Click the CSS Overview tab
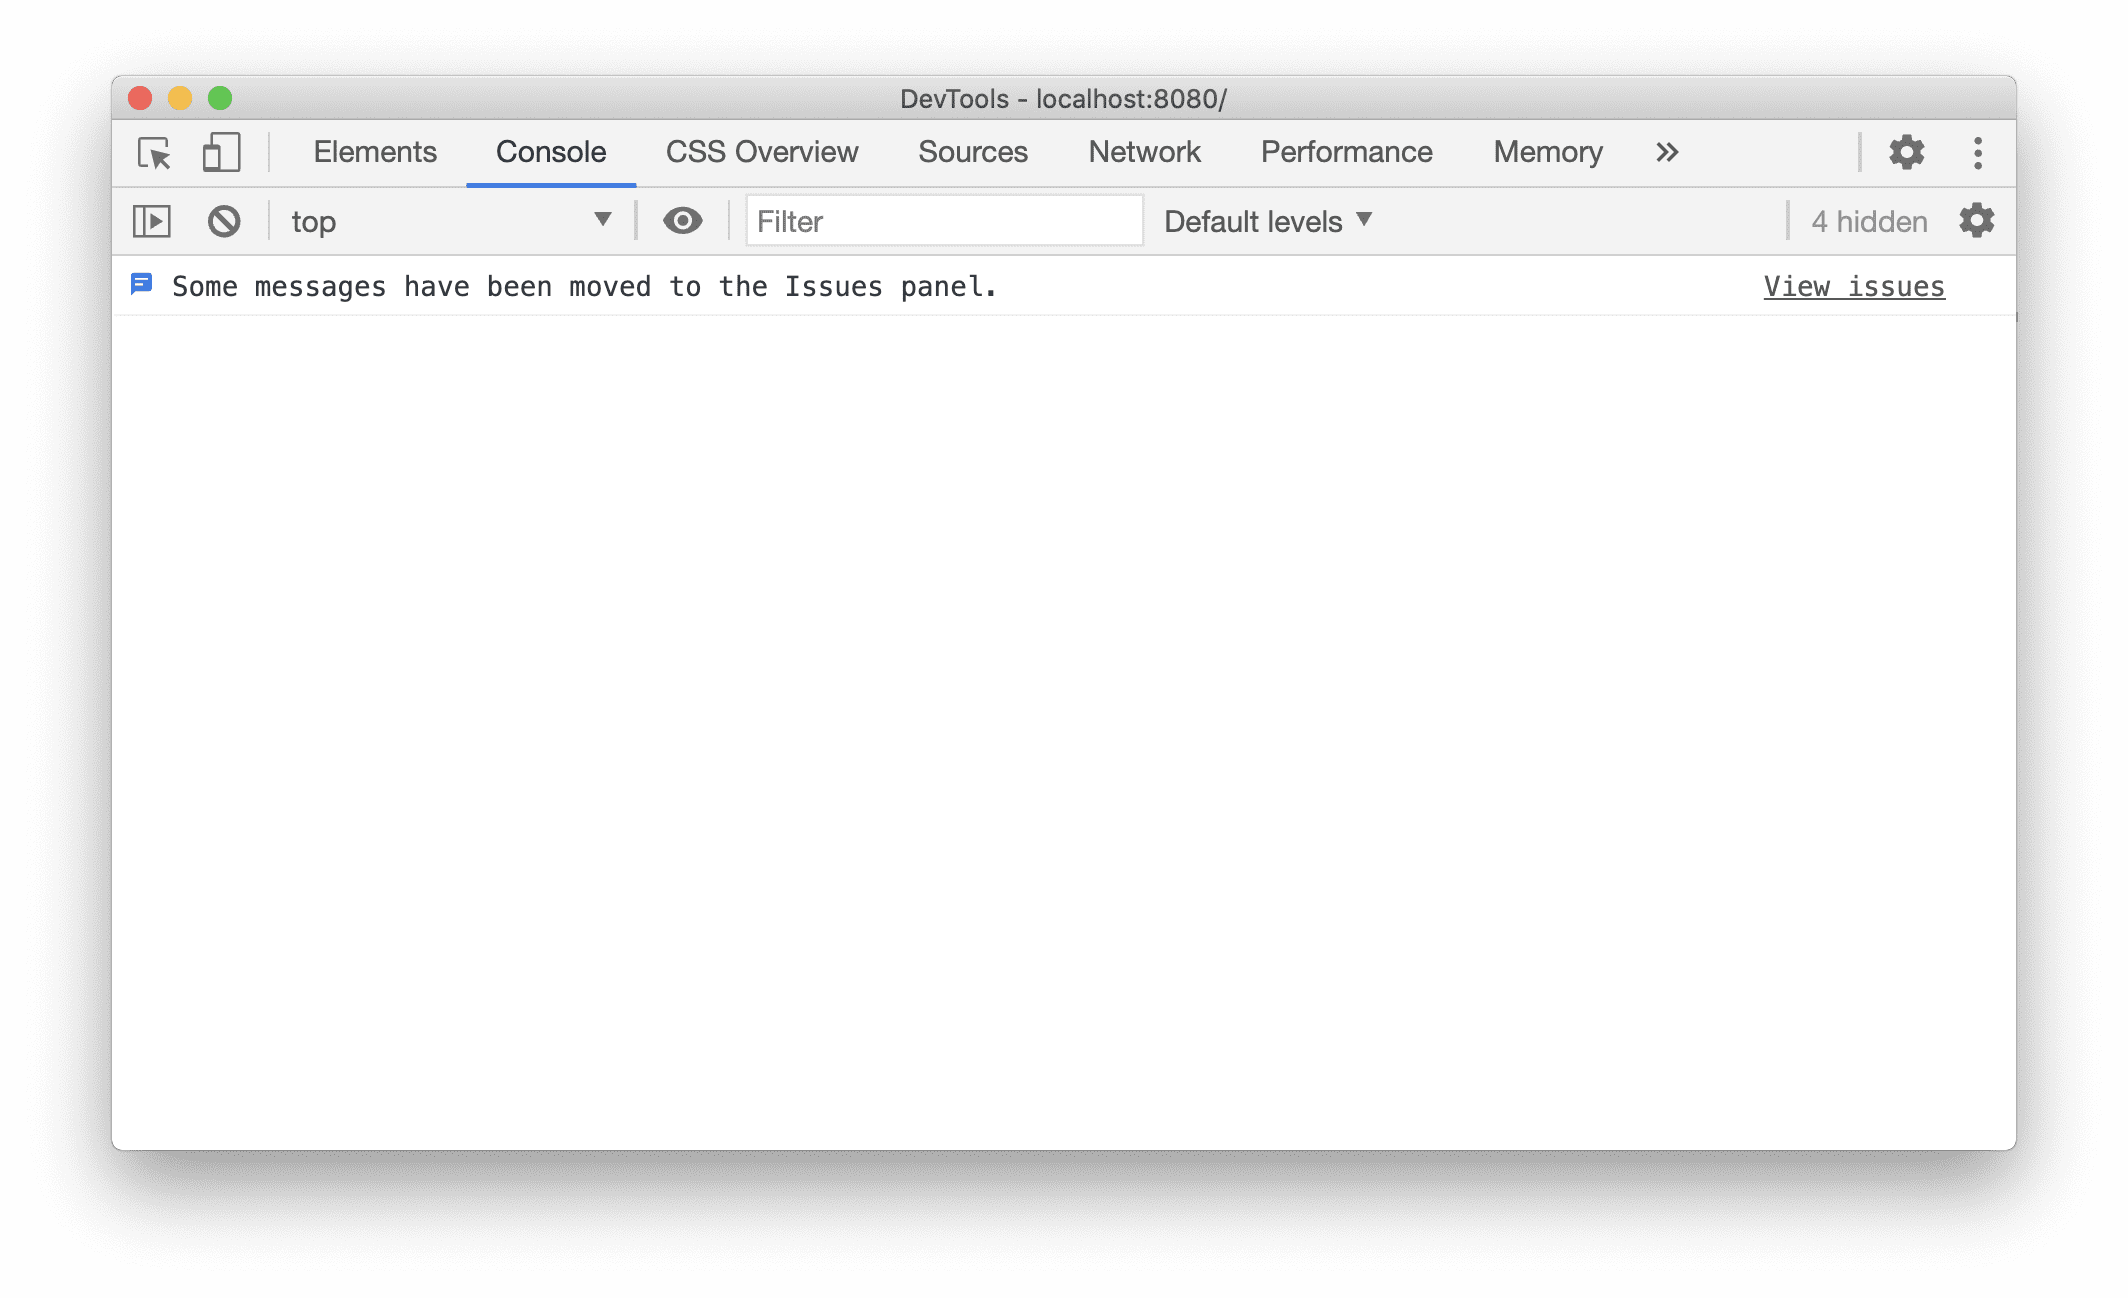This screenshot has height=1298, width=2128. 760,150
